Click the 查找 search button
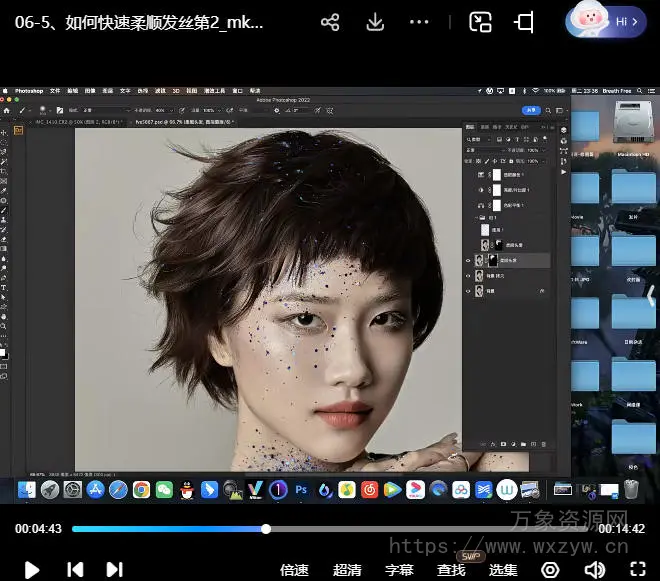The height and width of the screenshot is (581, 660). click(x=451, y=570)
